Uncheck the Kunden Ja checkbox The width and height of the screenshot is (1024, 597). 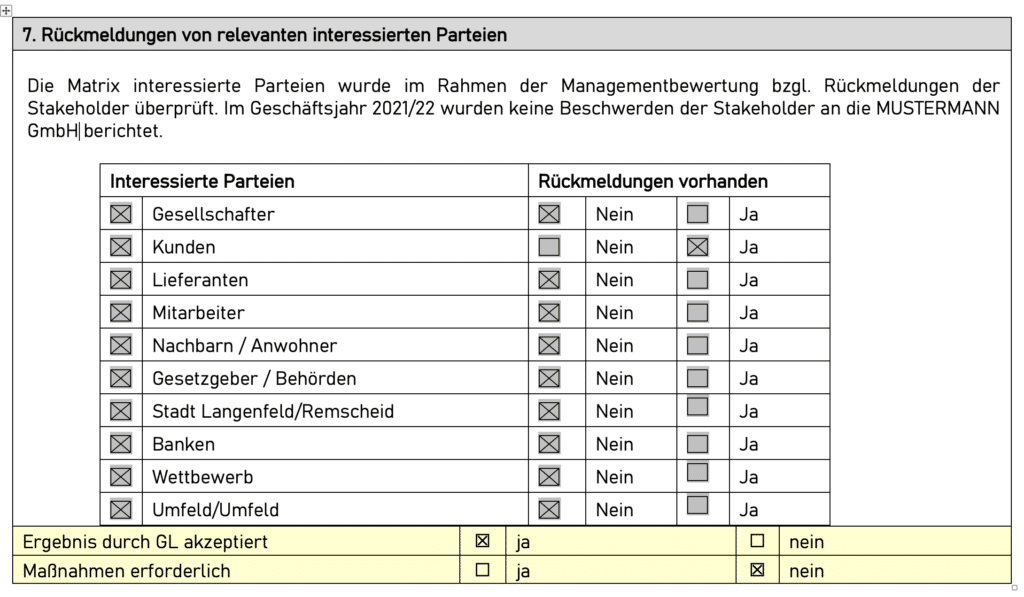(698, 246)
